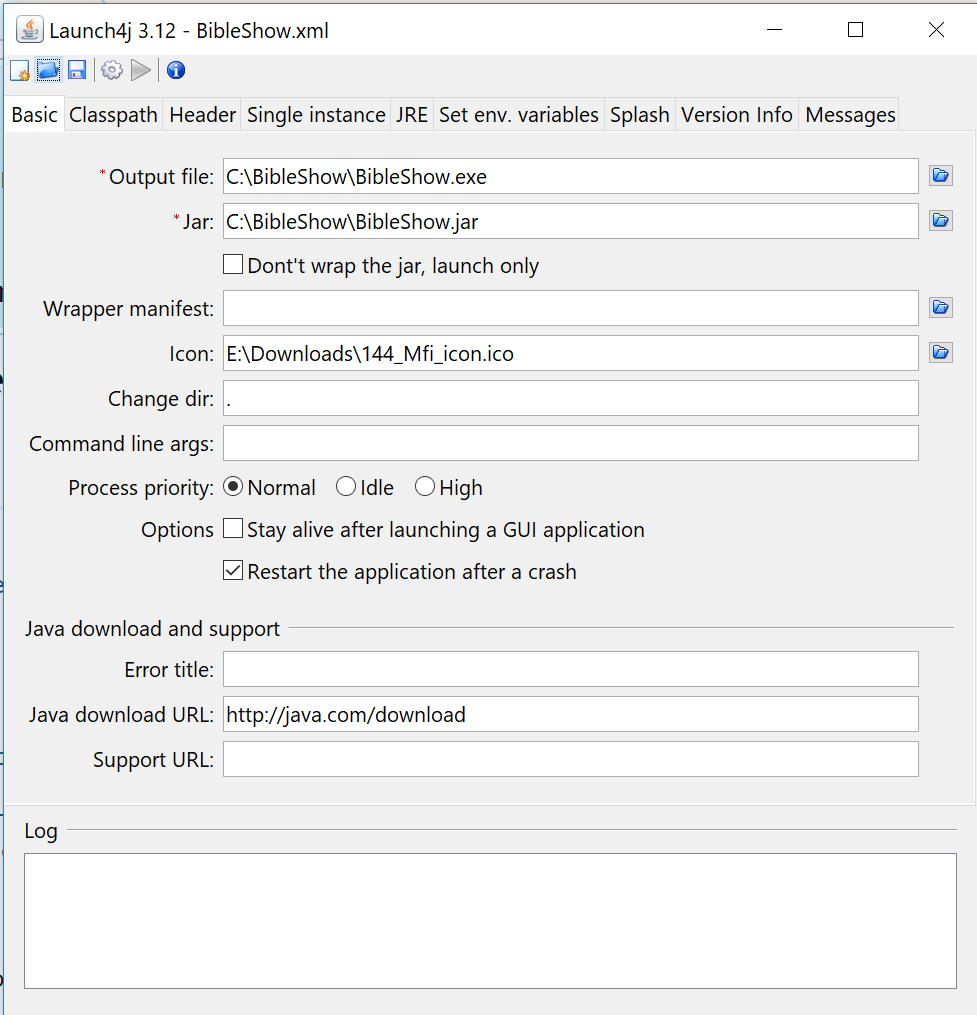Browse for the Output file

point(940,176)
